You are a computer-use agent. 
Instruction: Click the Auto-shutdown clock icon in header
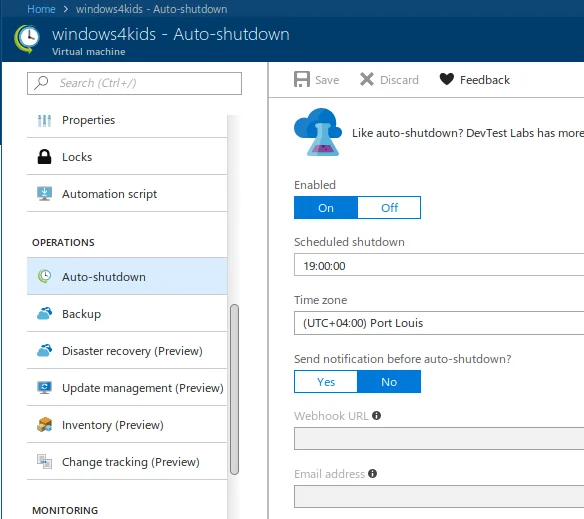pyautogui.click(x=27, y=39)
